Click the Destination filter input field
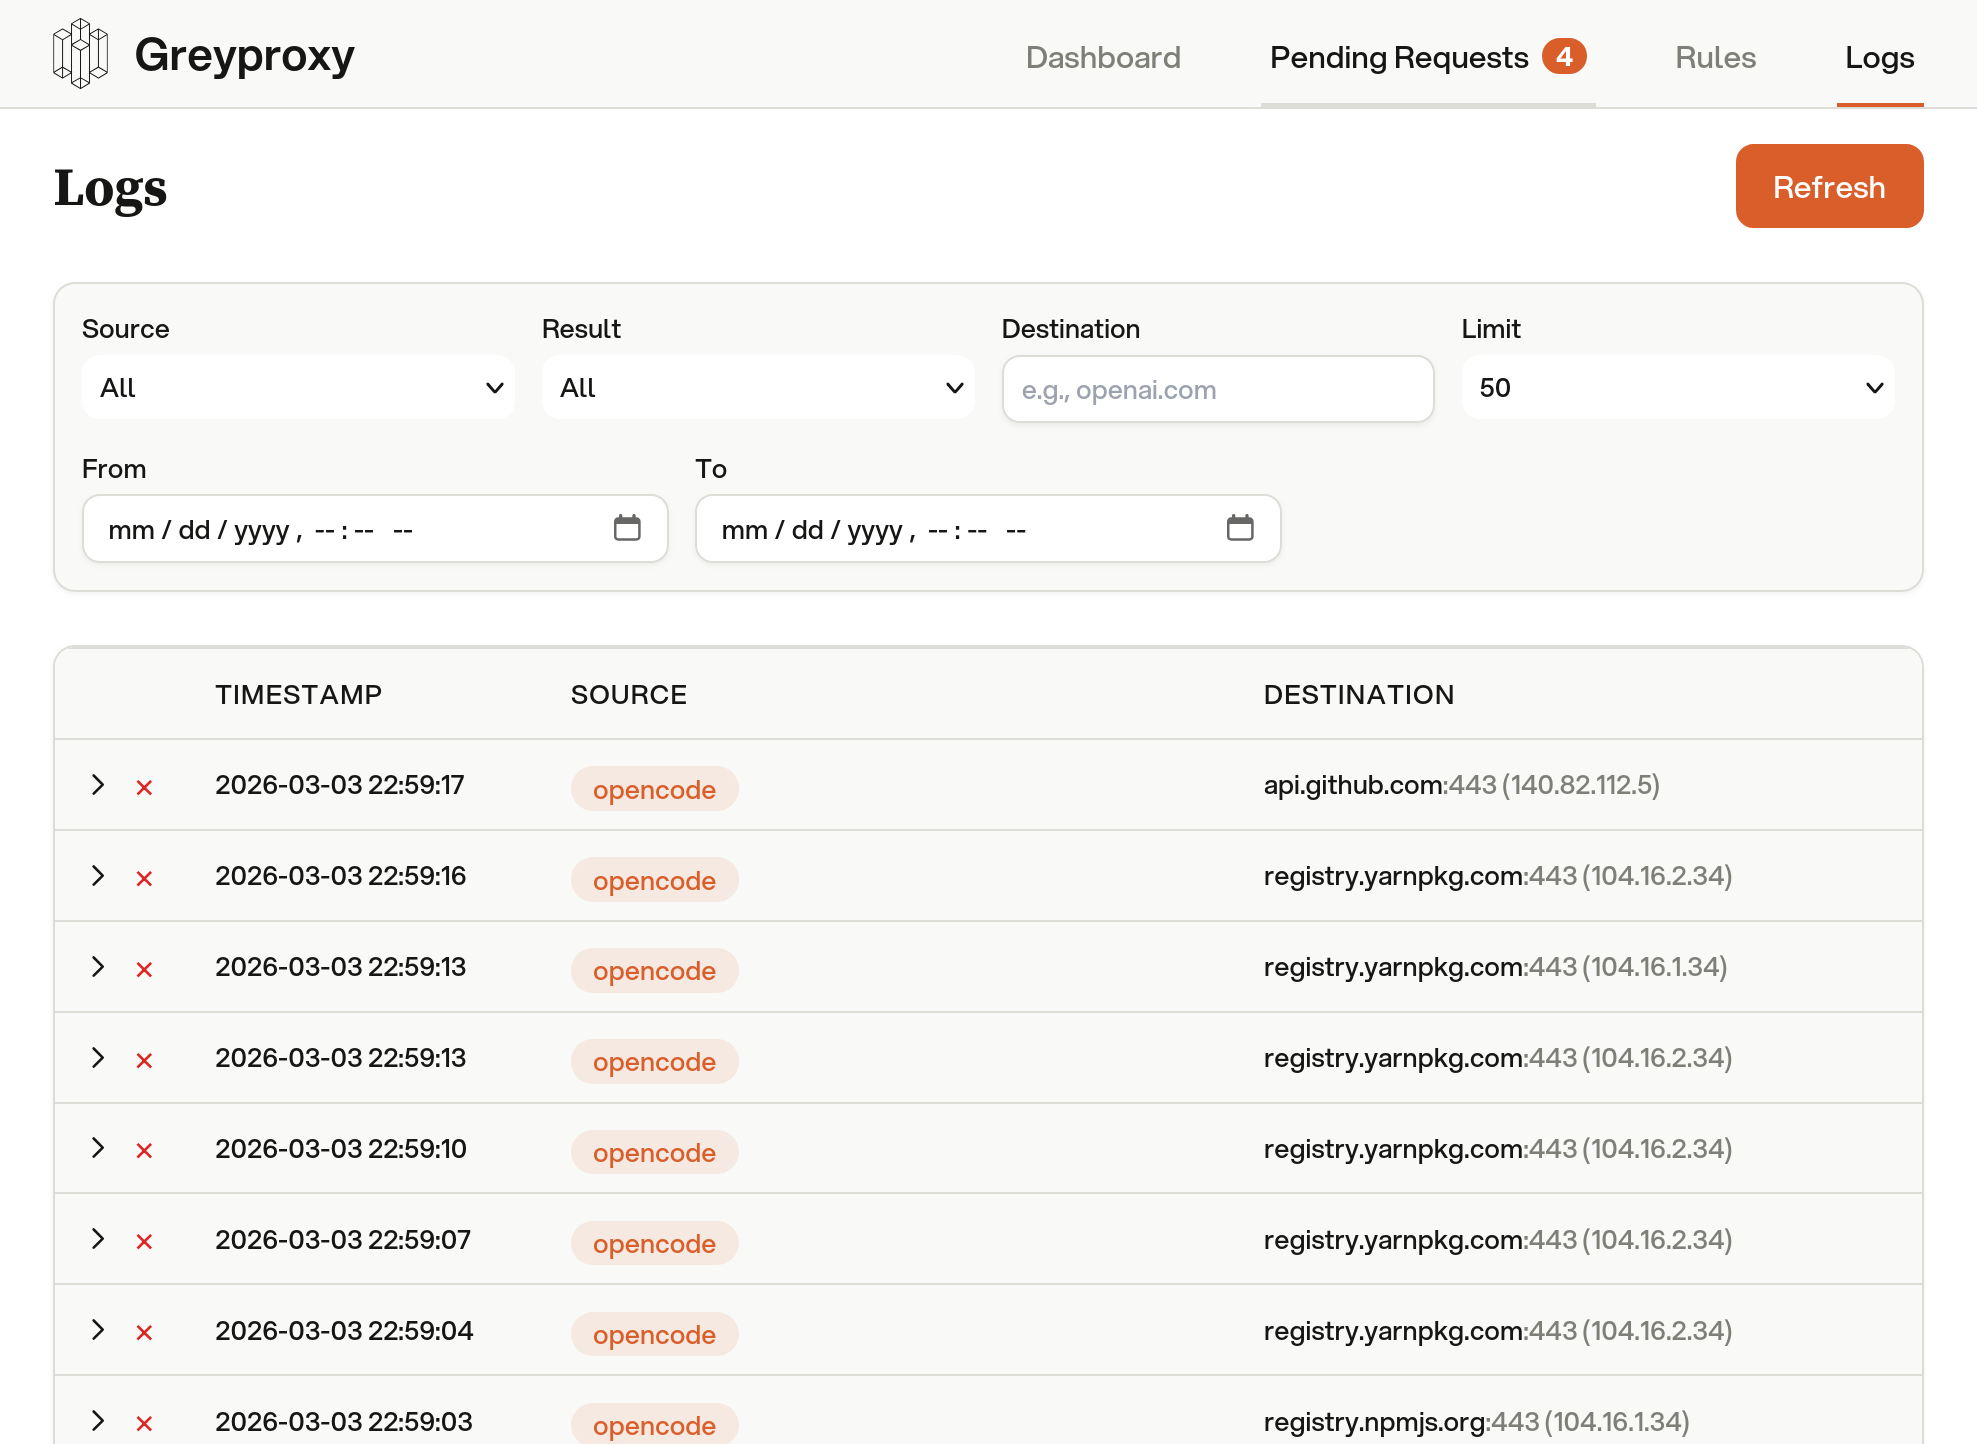This screenshot has height=1444, width=1977. pos(1216,389)
